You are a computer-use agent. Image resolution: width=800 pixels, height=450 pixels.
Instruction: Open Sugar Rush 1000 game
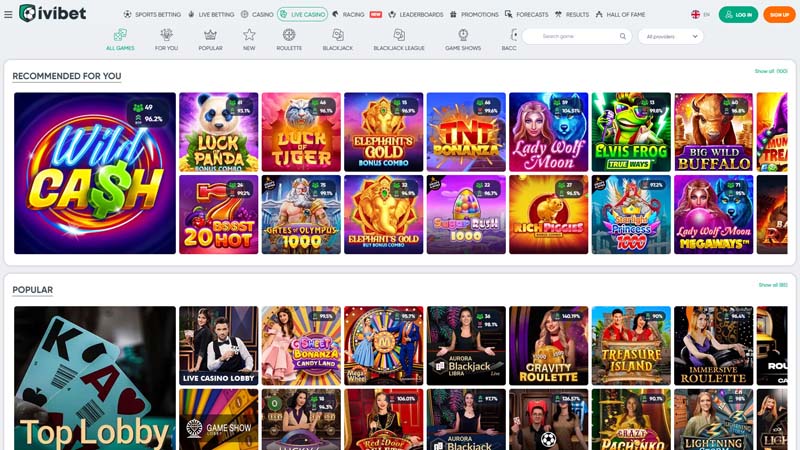466,214
